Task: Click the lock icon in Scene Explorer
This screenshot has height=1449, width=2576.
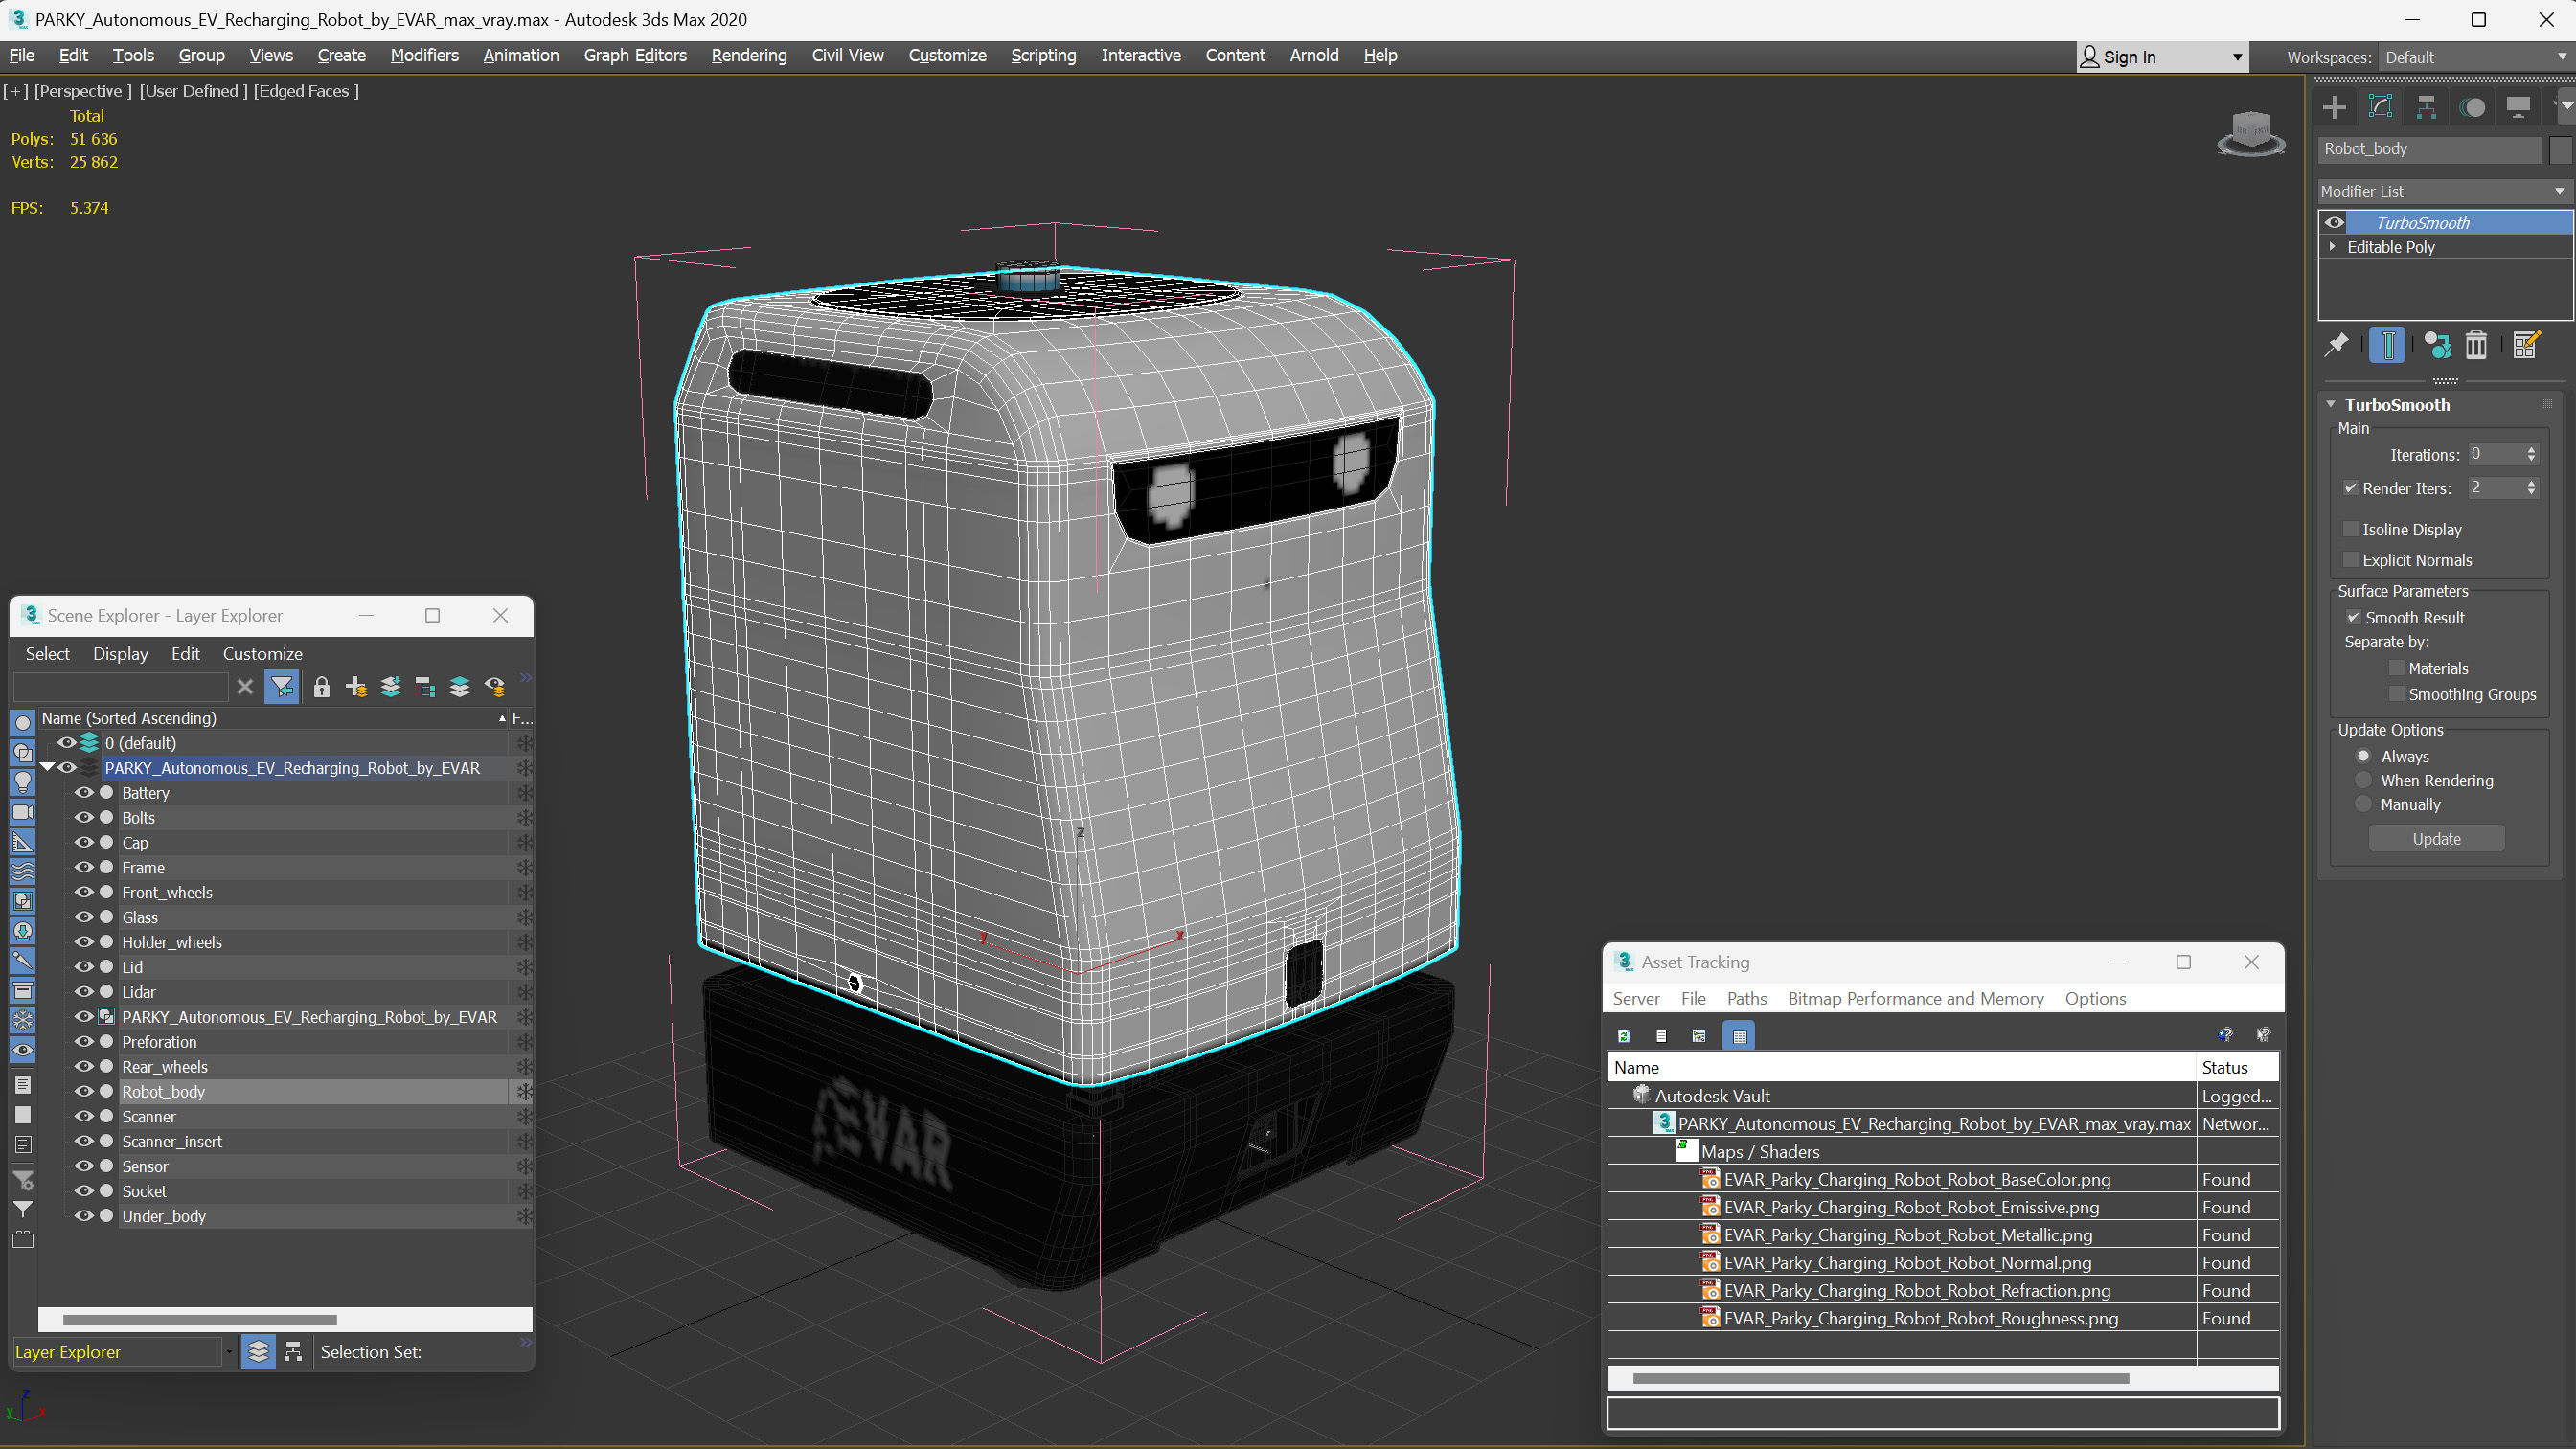Action: [321, 687]
